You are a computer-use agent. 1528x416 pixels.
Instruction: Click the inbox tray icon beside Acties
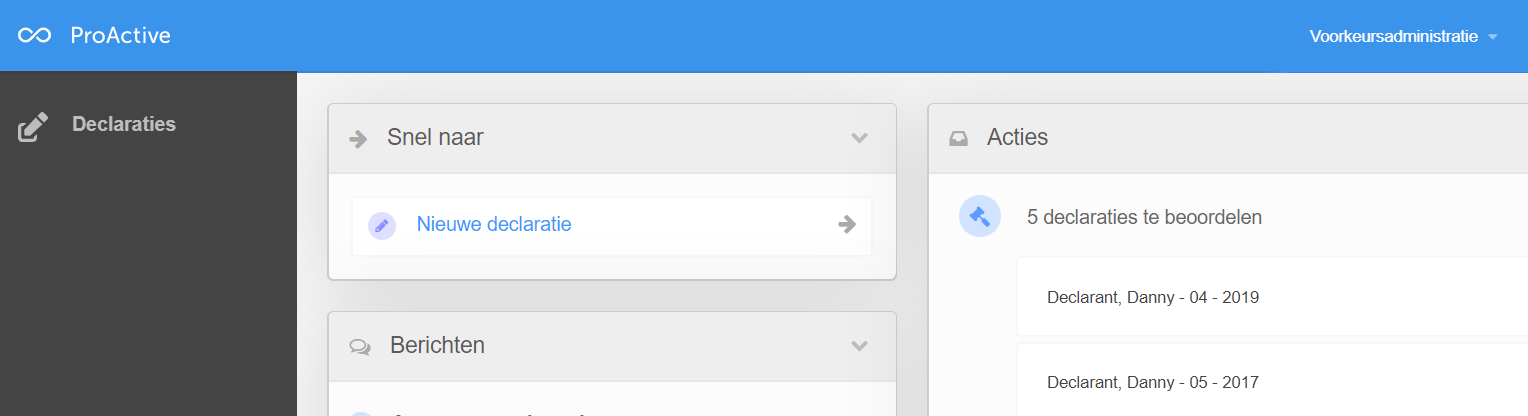(958, 139)
